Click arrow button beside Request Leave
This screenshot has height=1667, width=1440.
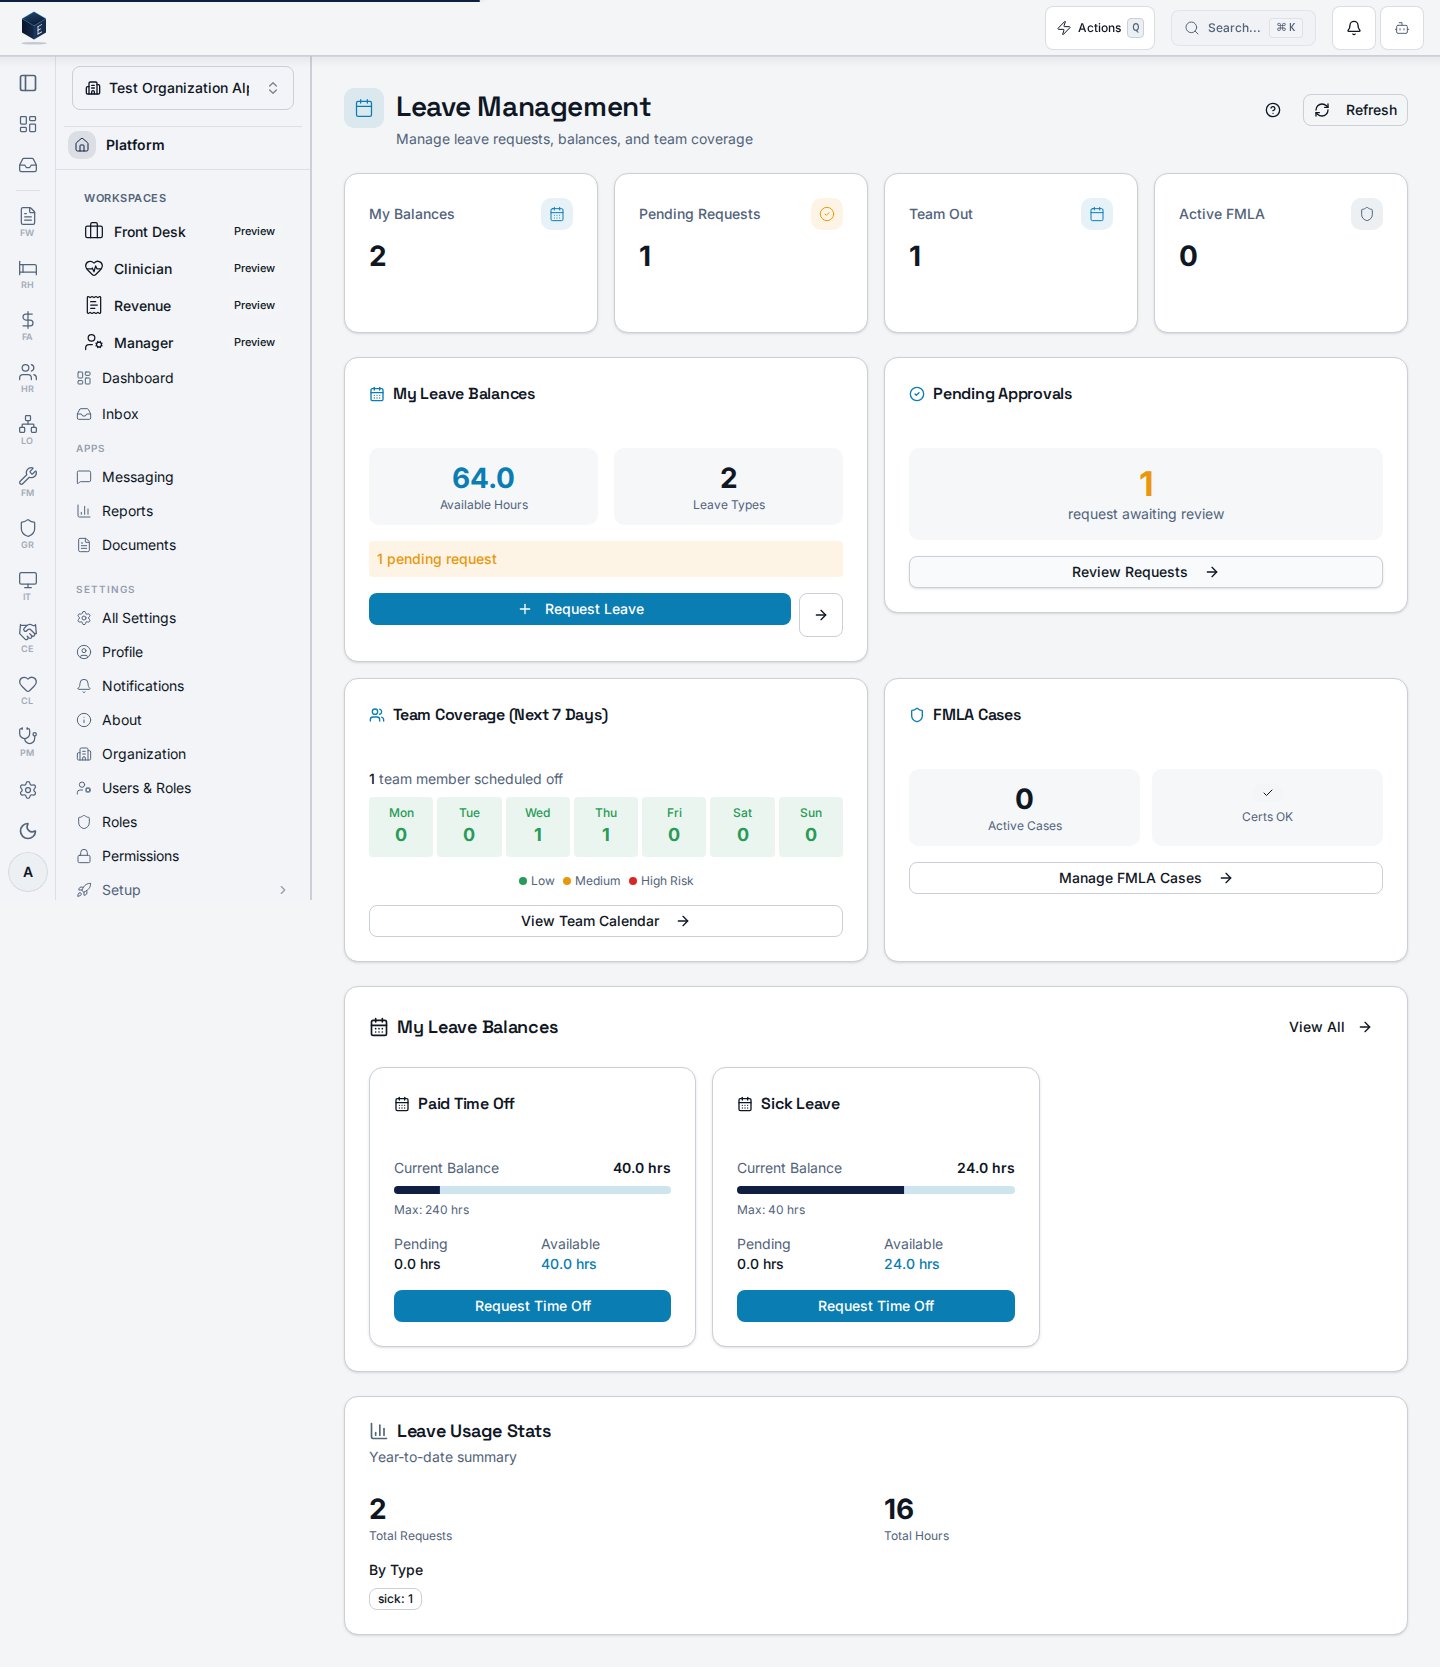(x=821, y=615)
